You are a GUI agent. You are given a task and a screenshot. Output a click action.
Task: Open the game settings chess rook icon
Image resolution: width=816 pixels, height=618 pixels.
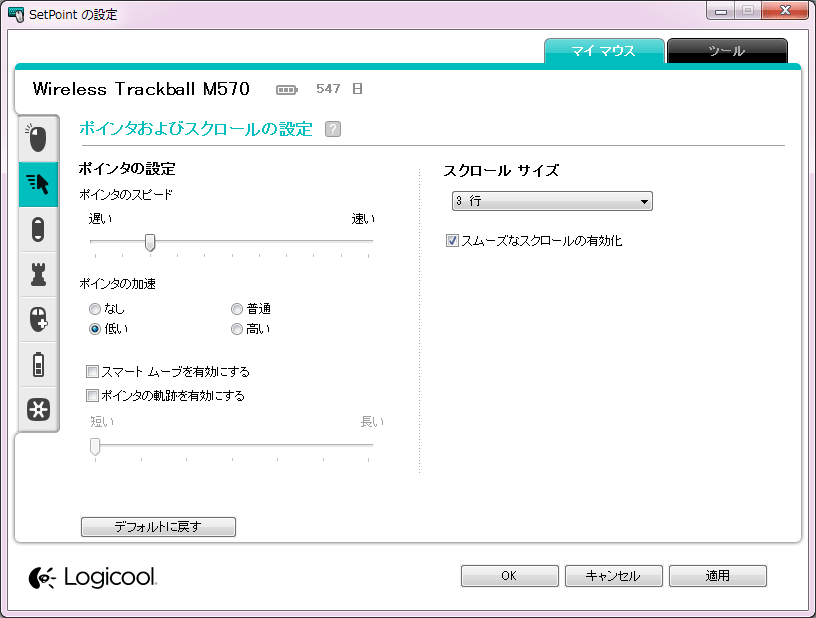tap(38, 274)
